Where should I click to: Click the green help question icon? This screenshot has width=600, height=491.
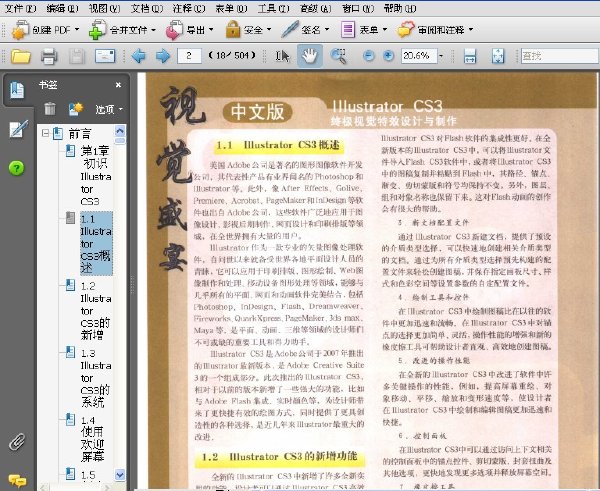[x=16, y=168]
